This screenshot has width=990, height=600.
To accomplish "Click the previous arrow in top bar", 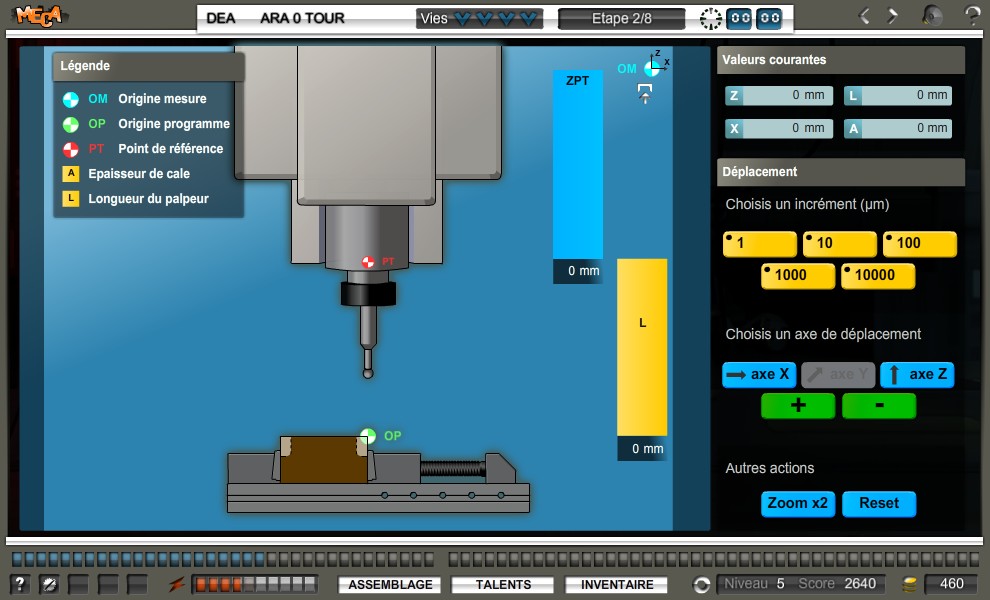I will pos(865,16).
